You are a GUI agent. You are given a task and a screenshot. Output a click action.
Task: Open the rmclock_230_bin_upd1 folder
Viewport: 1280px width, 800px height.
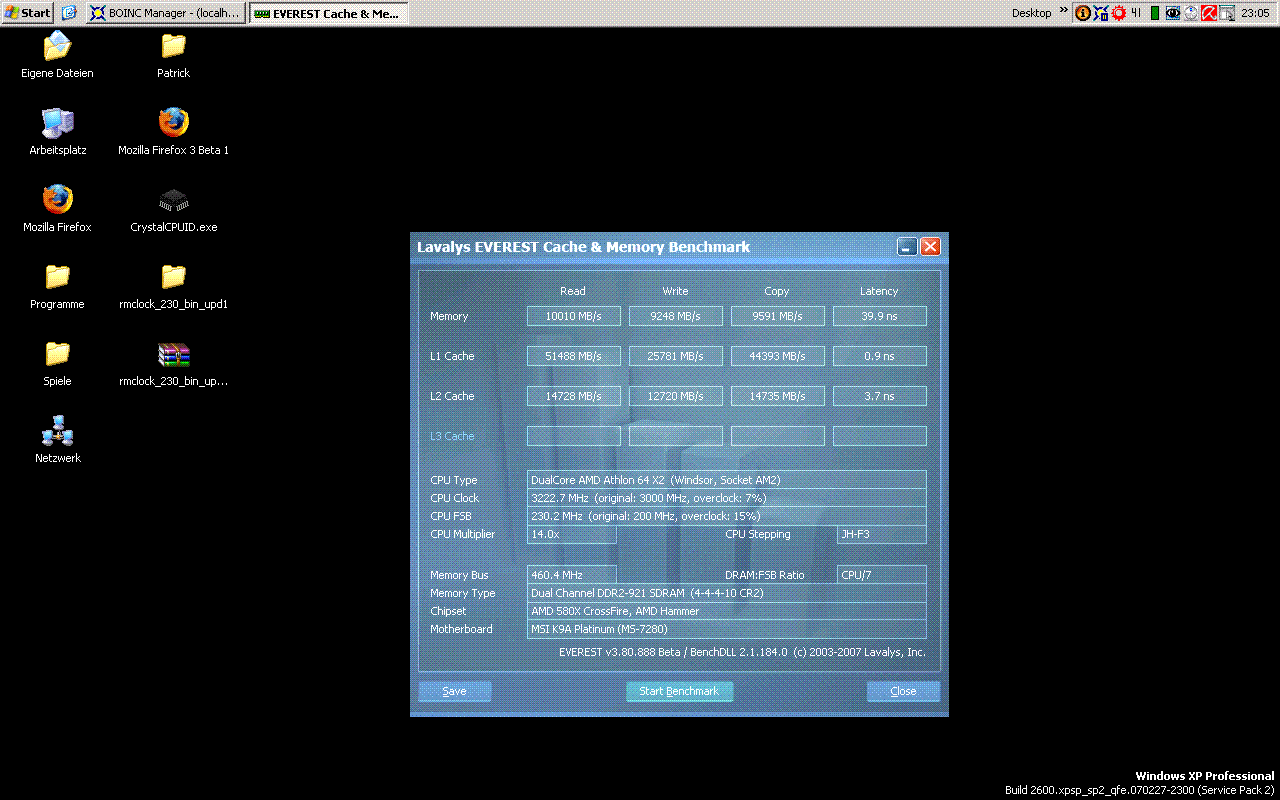click(x=173, y=277)
